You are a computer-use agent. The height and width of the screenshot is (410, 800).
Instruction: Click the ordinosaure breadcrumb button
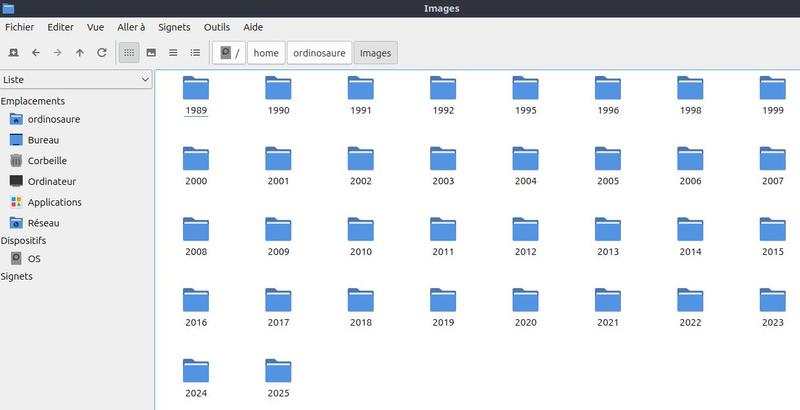[319, 53]
